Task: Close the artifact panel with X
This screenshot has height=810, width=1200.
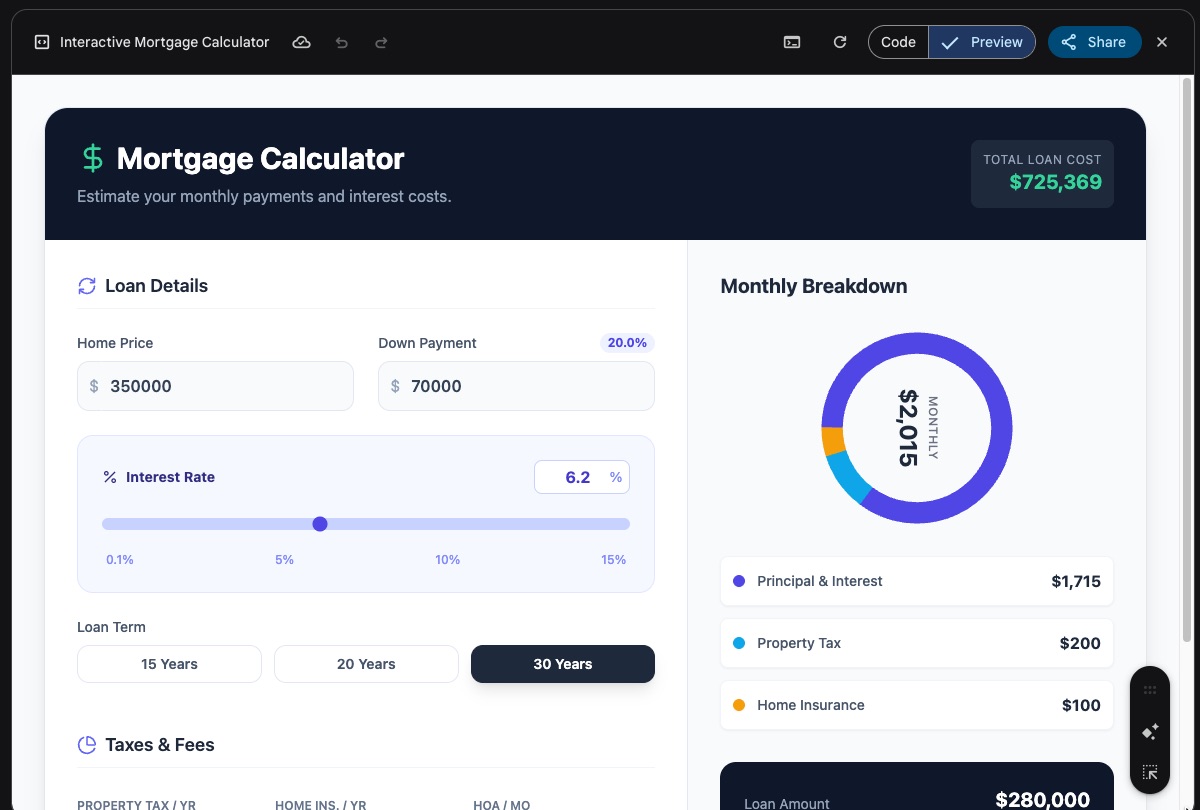Action: 1162,42
